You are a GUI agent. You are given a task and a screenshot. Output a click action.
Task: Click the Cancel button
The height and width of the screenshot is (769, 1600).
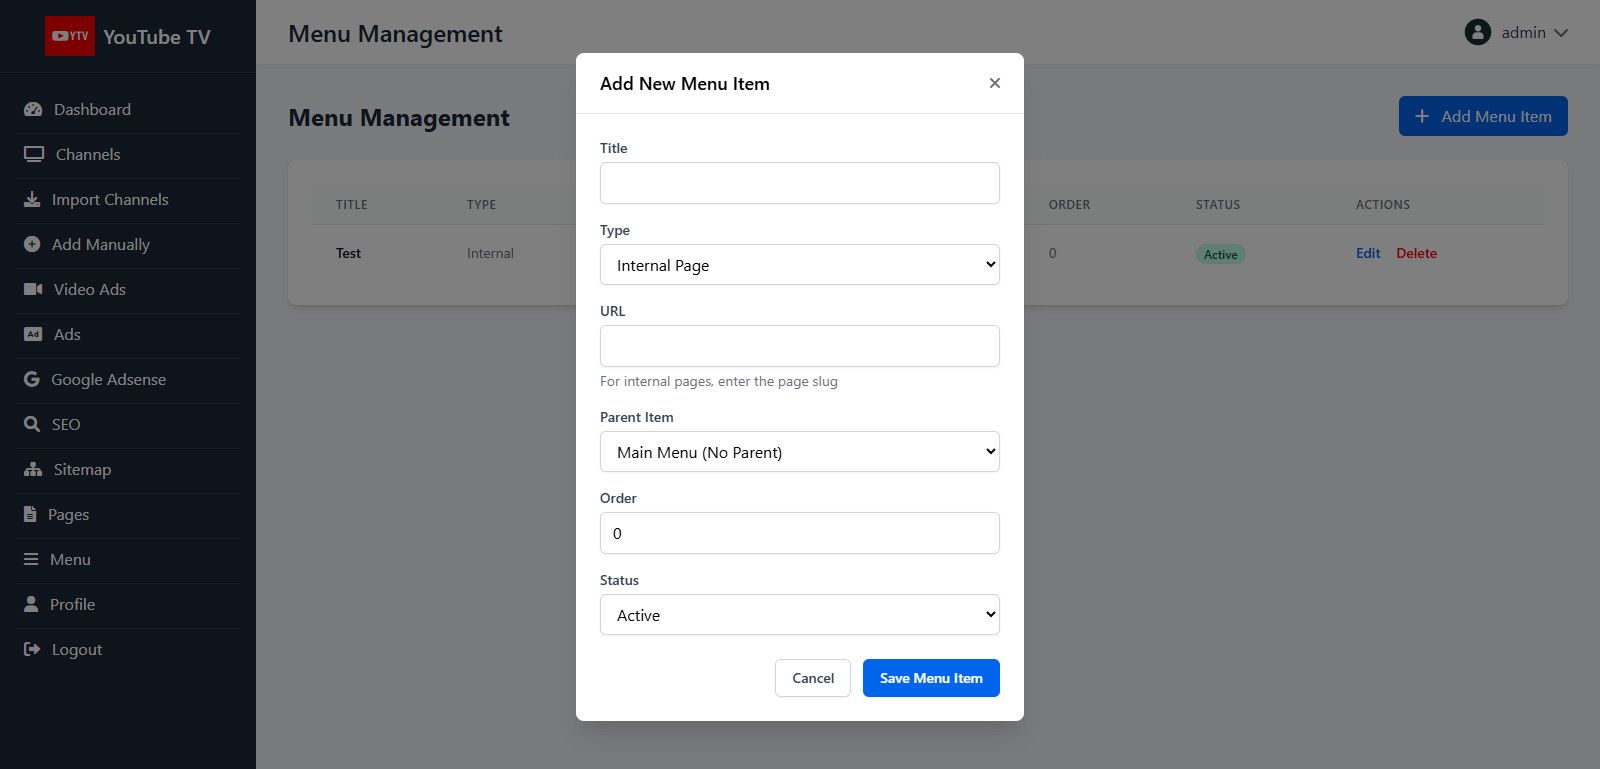point(812,678)
